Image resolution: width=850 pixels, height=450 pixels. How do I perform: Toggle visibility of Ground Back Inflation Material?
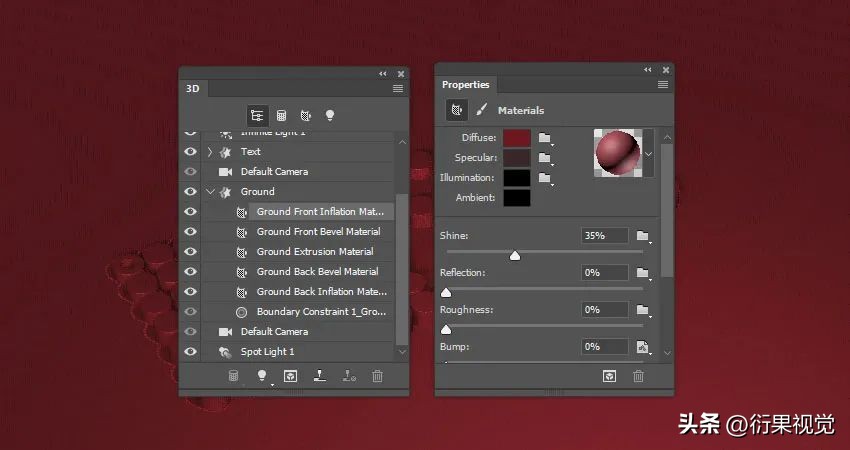click(x=190, y=292)
